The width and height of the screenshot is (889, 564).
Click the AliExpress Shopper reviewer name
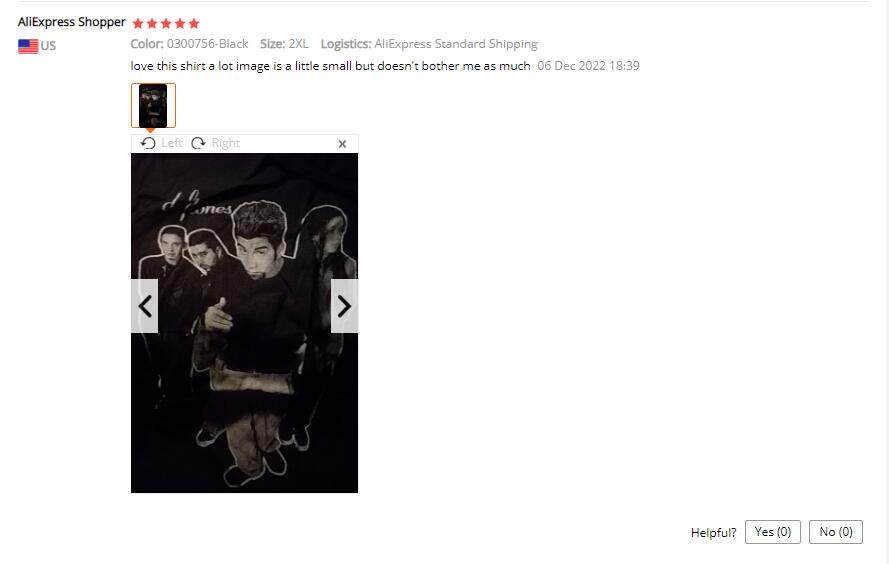click(71, 22)
